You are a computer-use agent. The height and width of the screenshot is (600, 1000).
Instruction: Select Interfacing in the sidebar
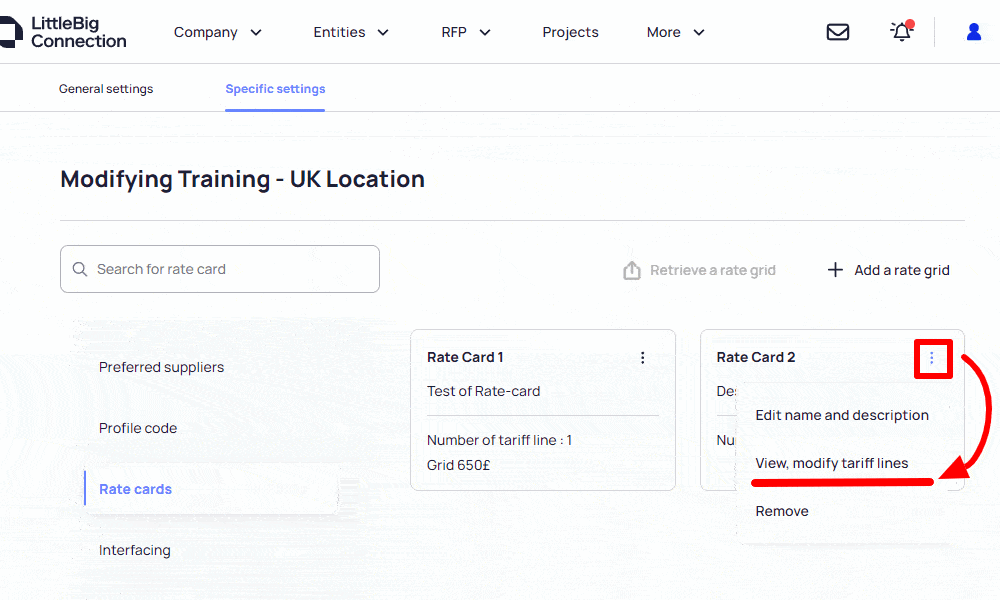[x=135, y=549]
